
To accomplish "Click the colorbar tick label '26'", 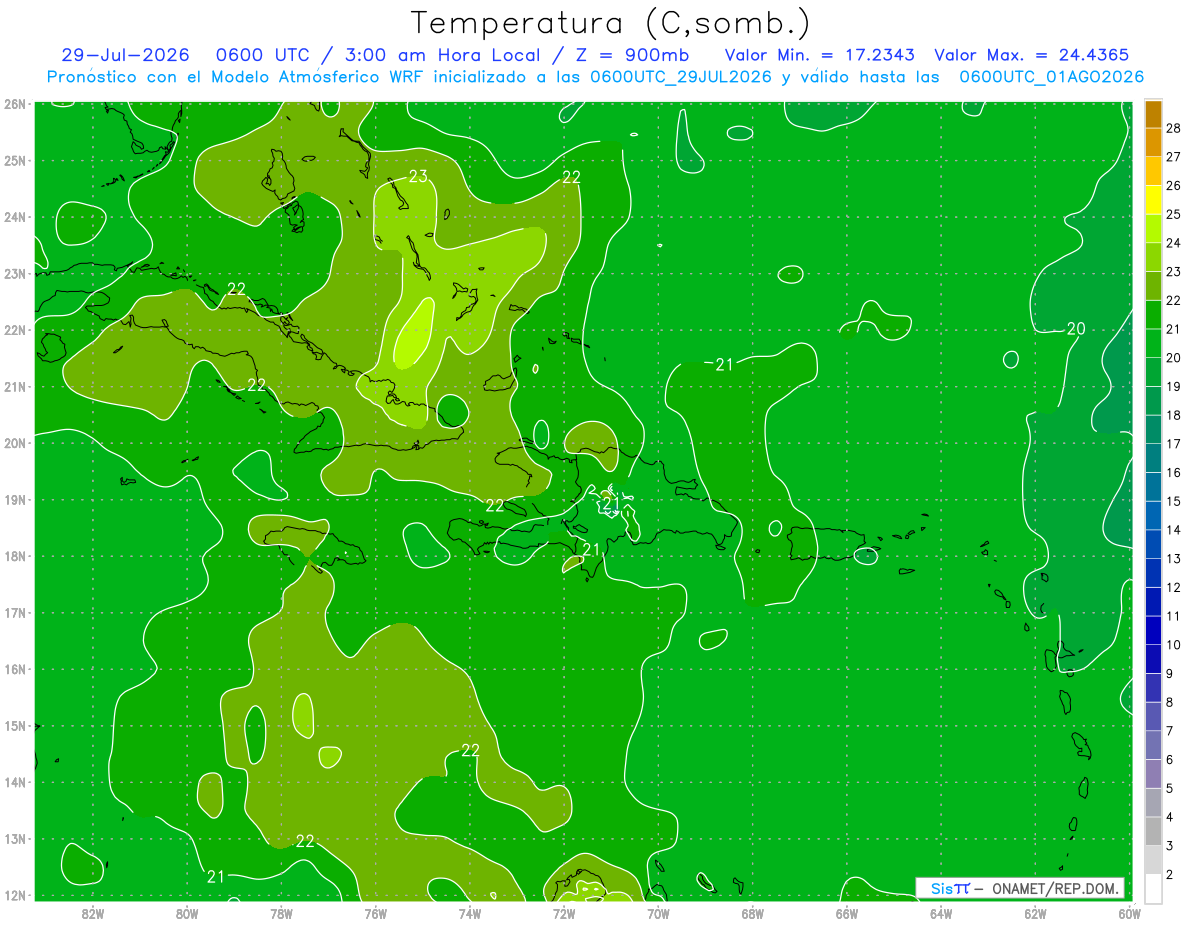I will click(x=1174, y=185).
